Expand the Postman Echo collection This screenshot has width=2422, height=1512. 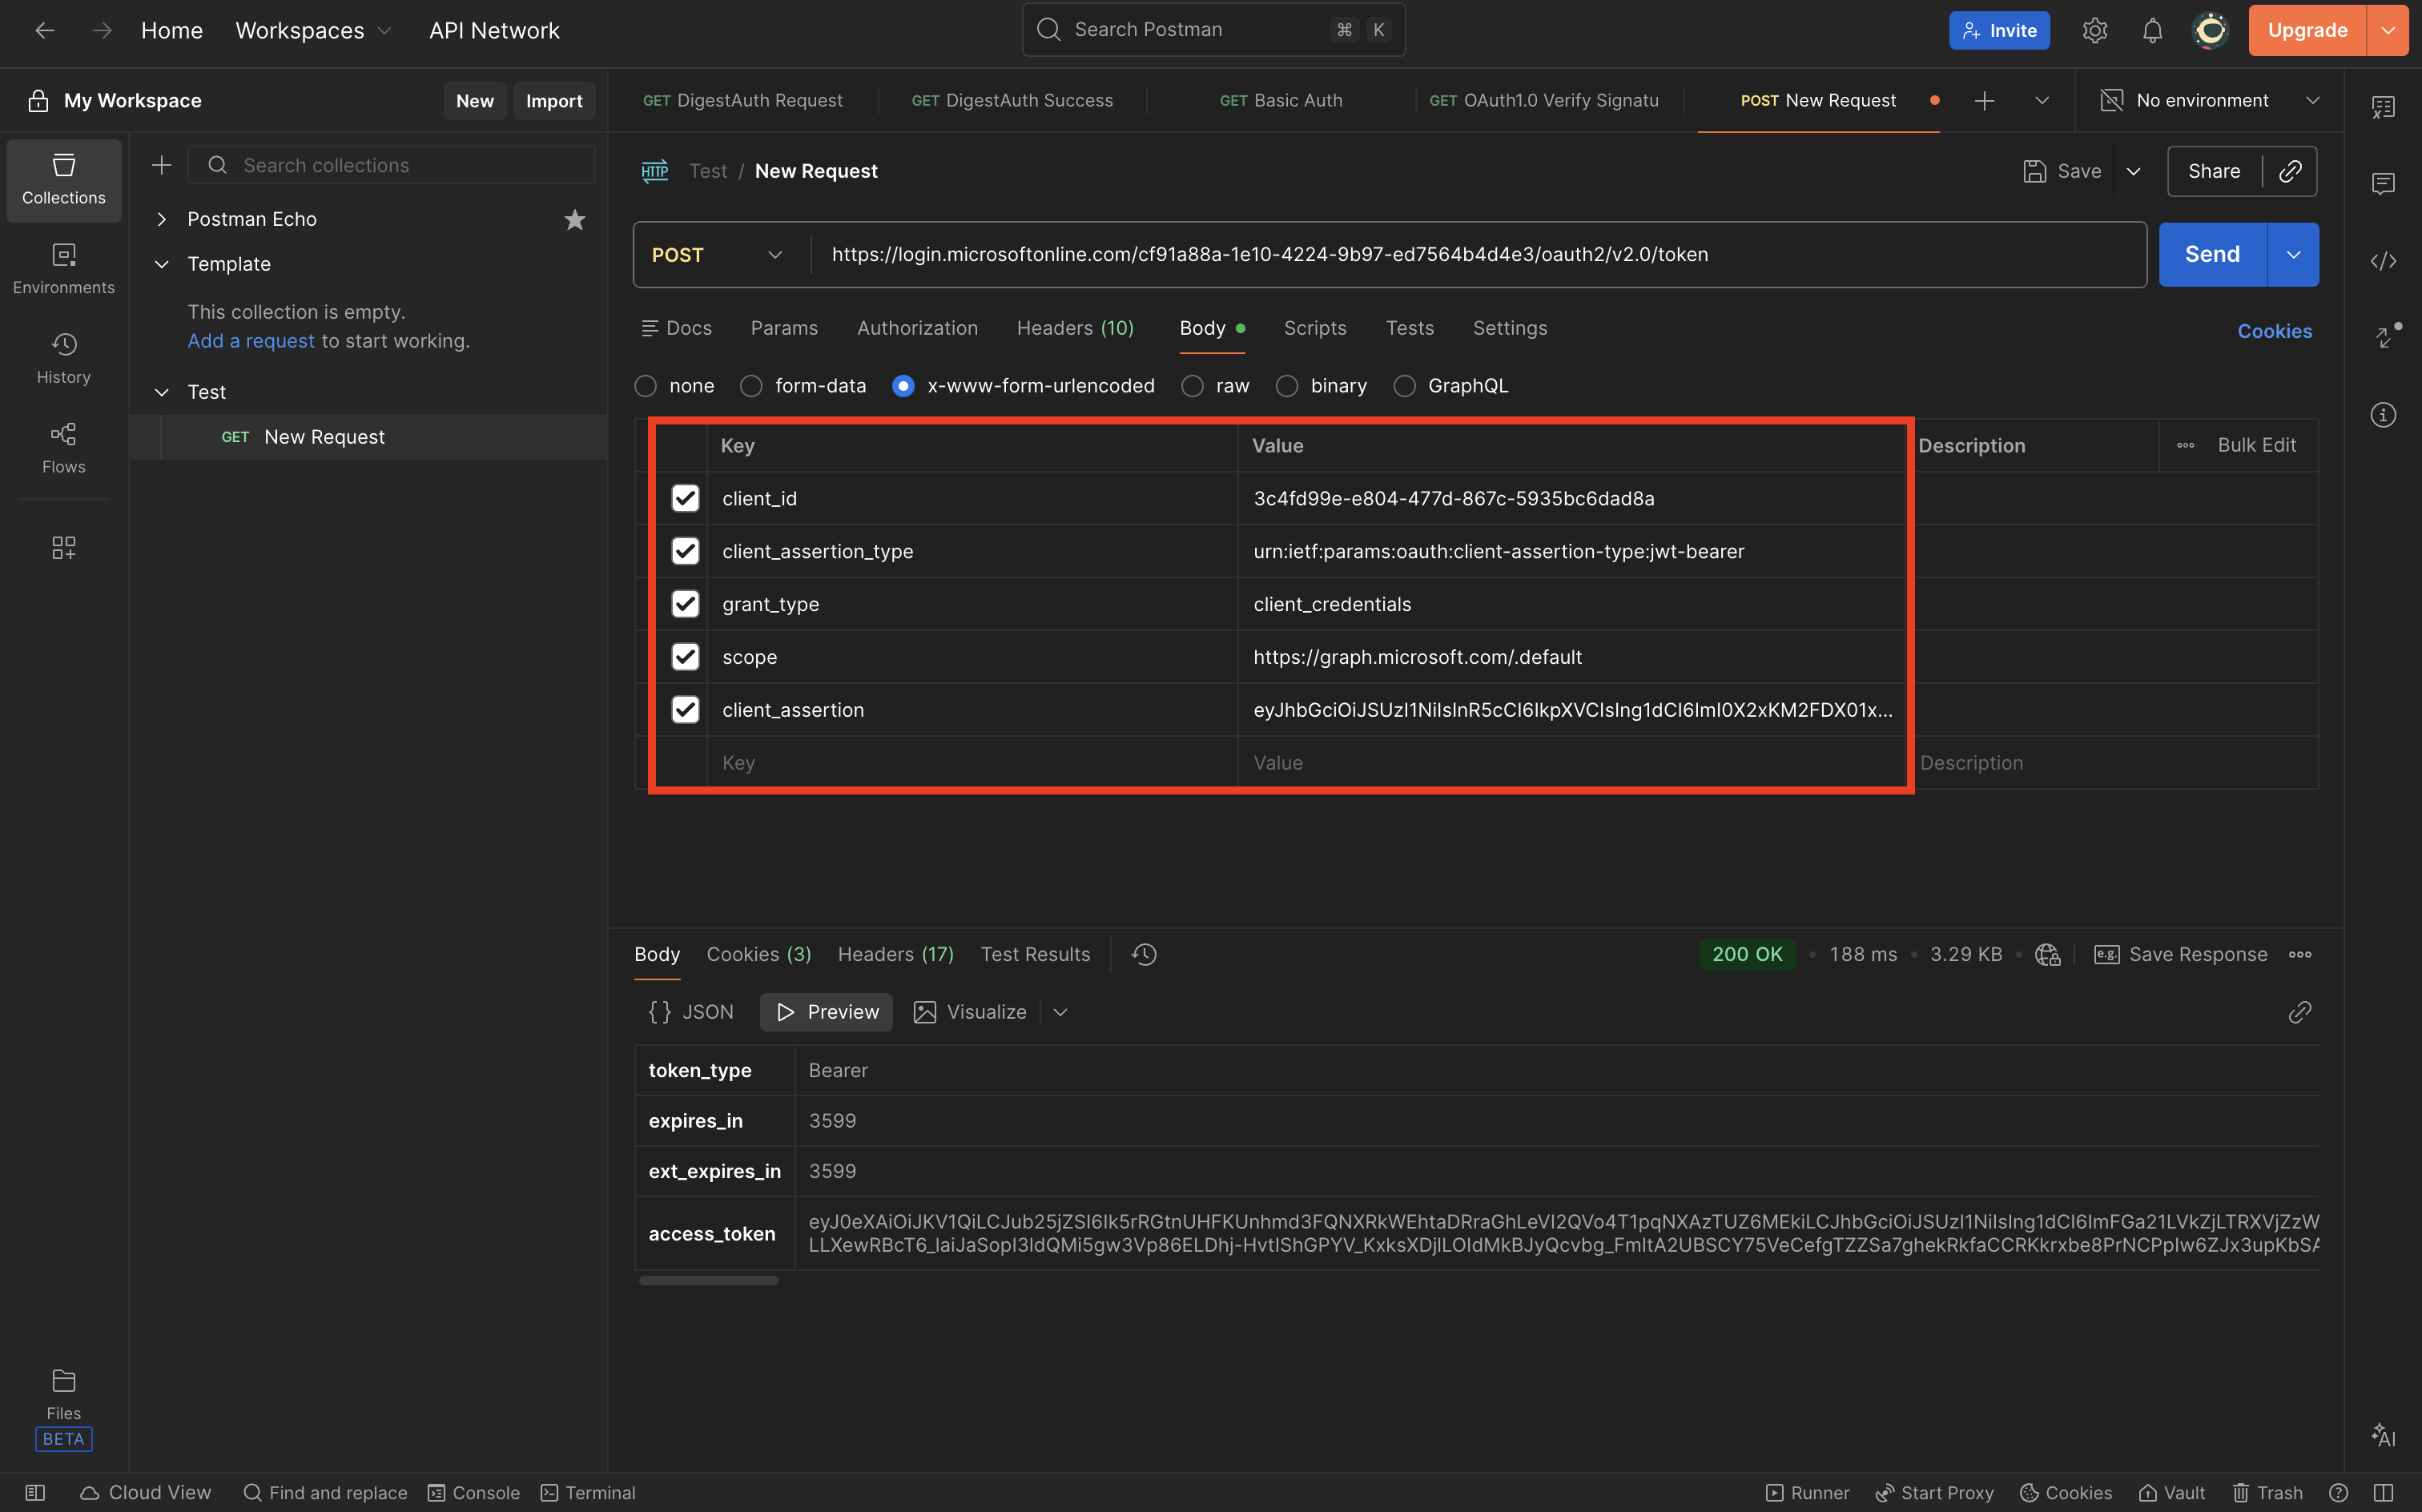point(161,219)
